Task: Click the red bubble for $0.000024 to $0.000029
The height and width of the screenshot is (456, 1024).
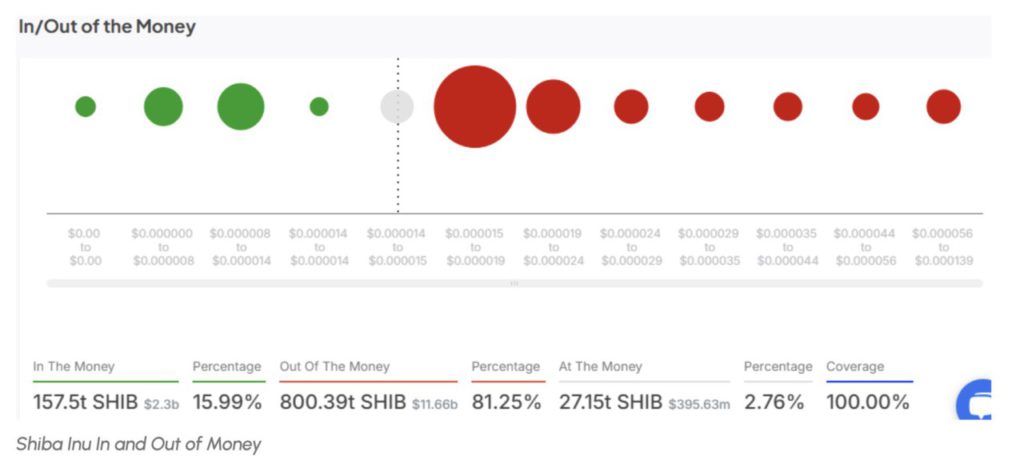Action: tap(631, 107)
